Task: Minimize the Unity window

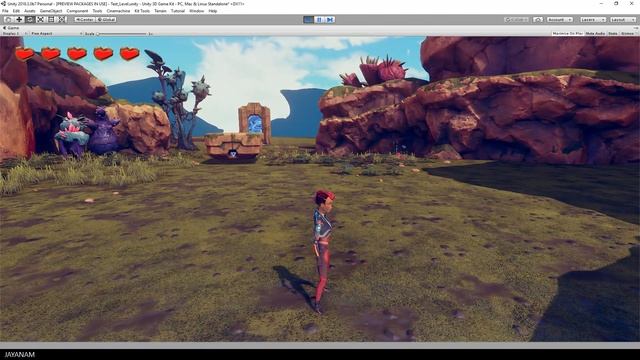Action: (601, 4)
